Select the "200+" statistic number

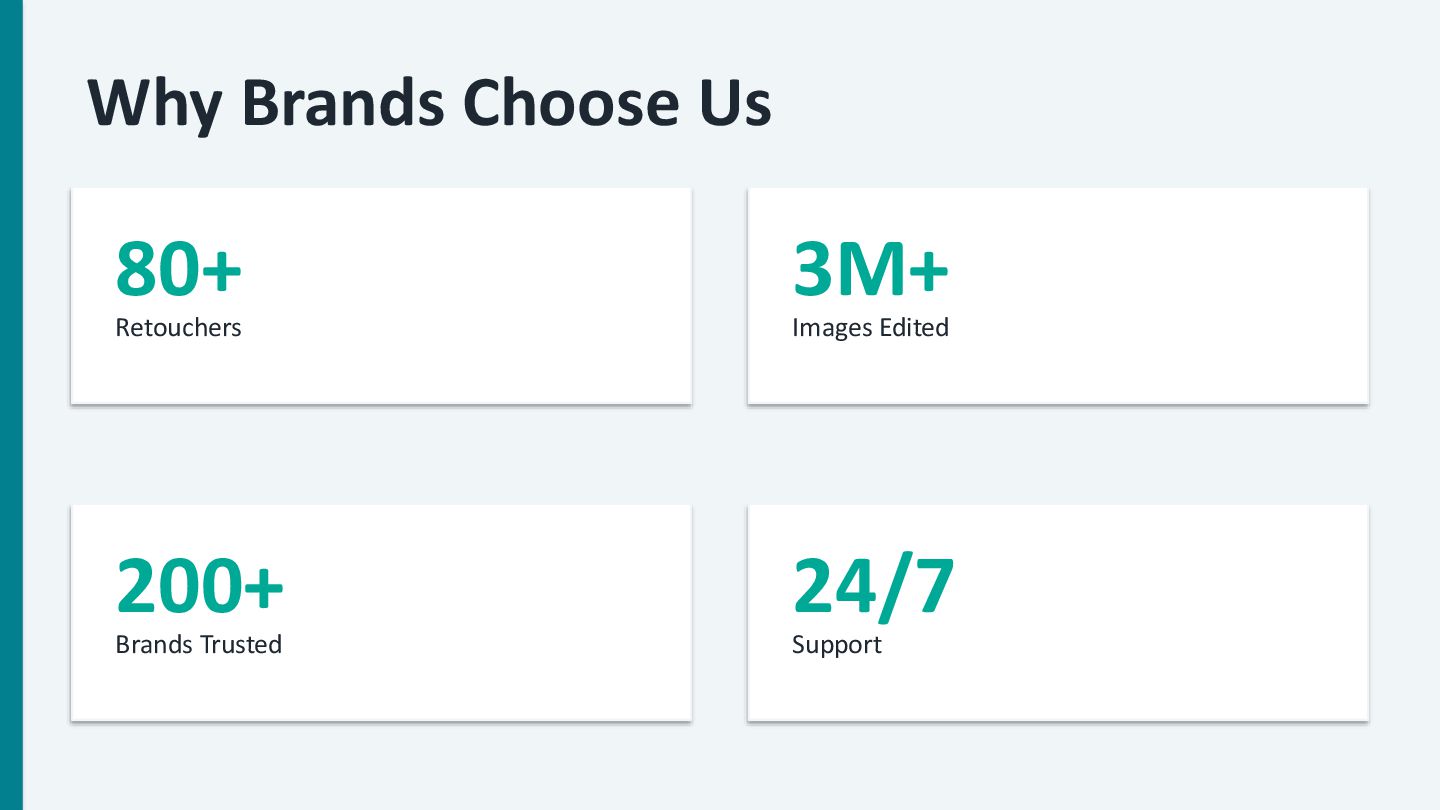coord(199,586)
